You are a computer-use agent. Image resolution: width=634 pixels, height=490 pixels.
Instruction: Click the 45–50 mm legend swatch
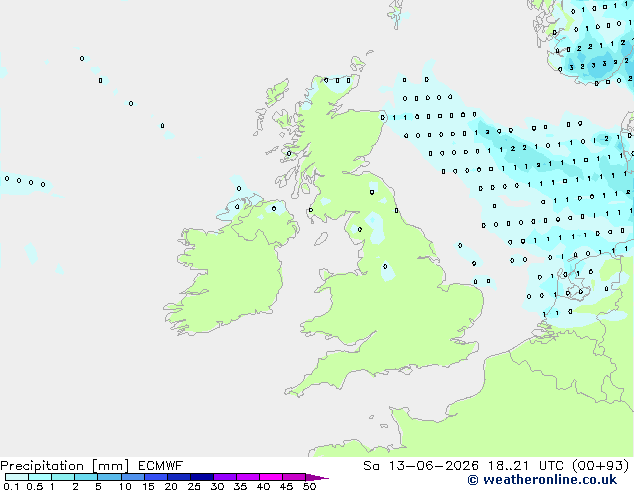click(294, 477)
